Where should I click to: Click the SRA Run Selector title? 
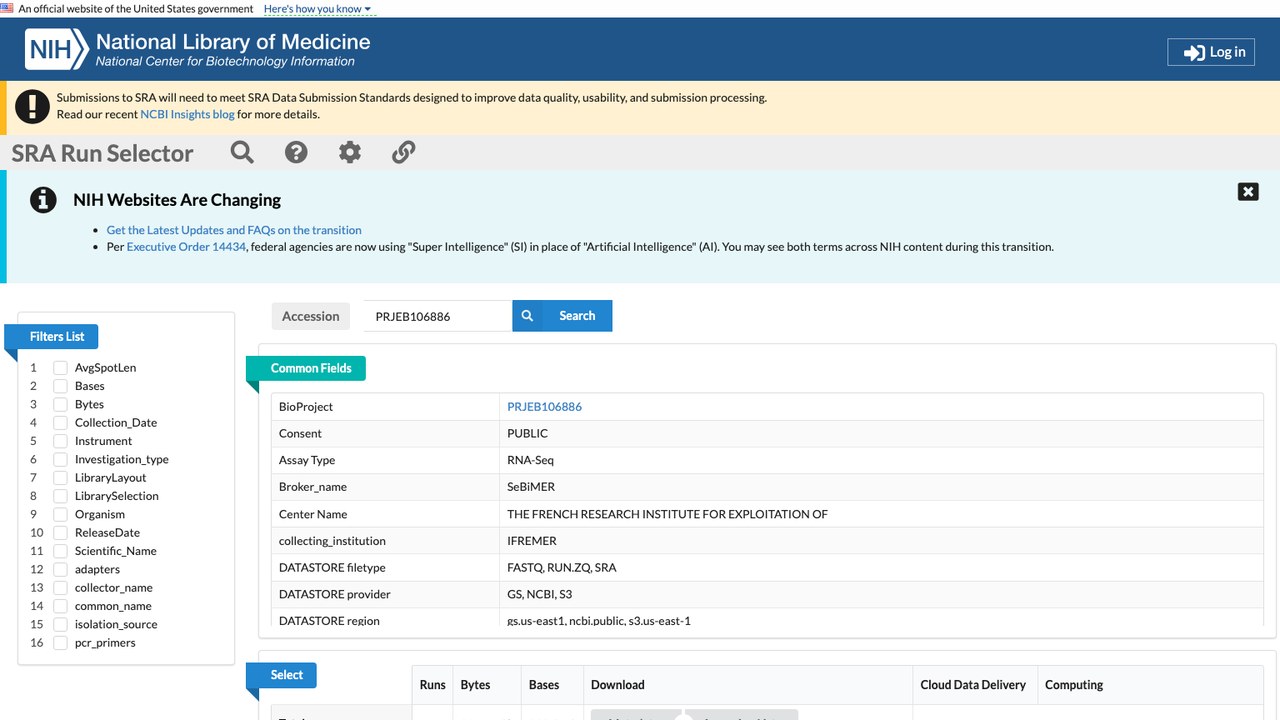[x=102, y=153]
